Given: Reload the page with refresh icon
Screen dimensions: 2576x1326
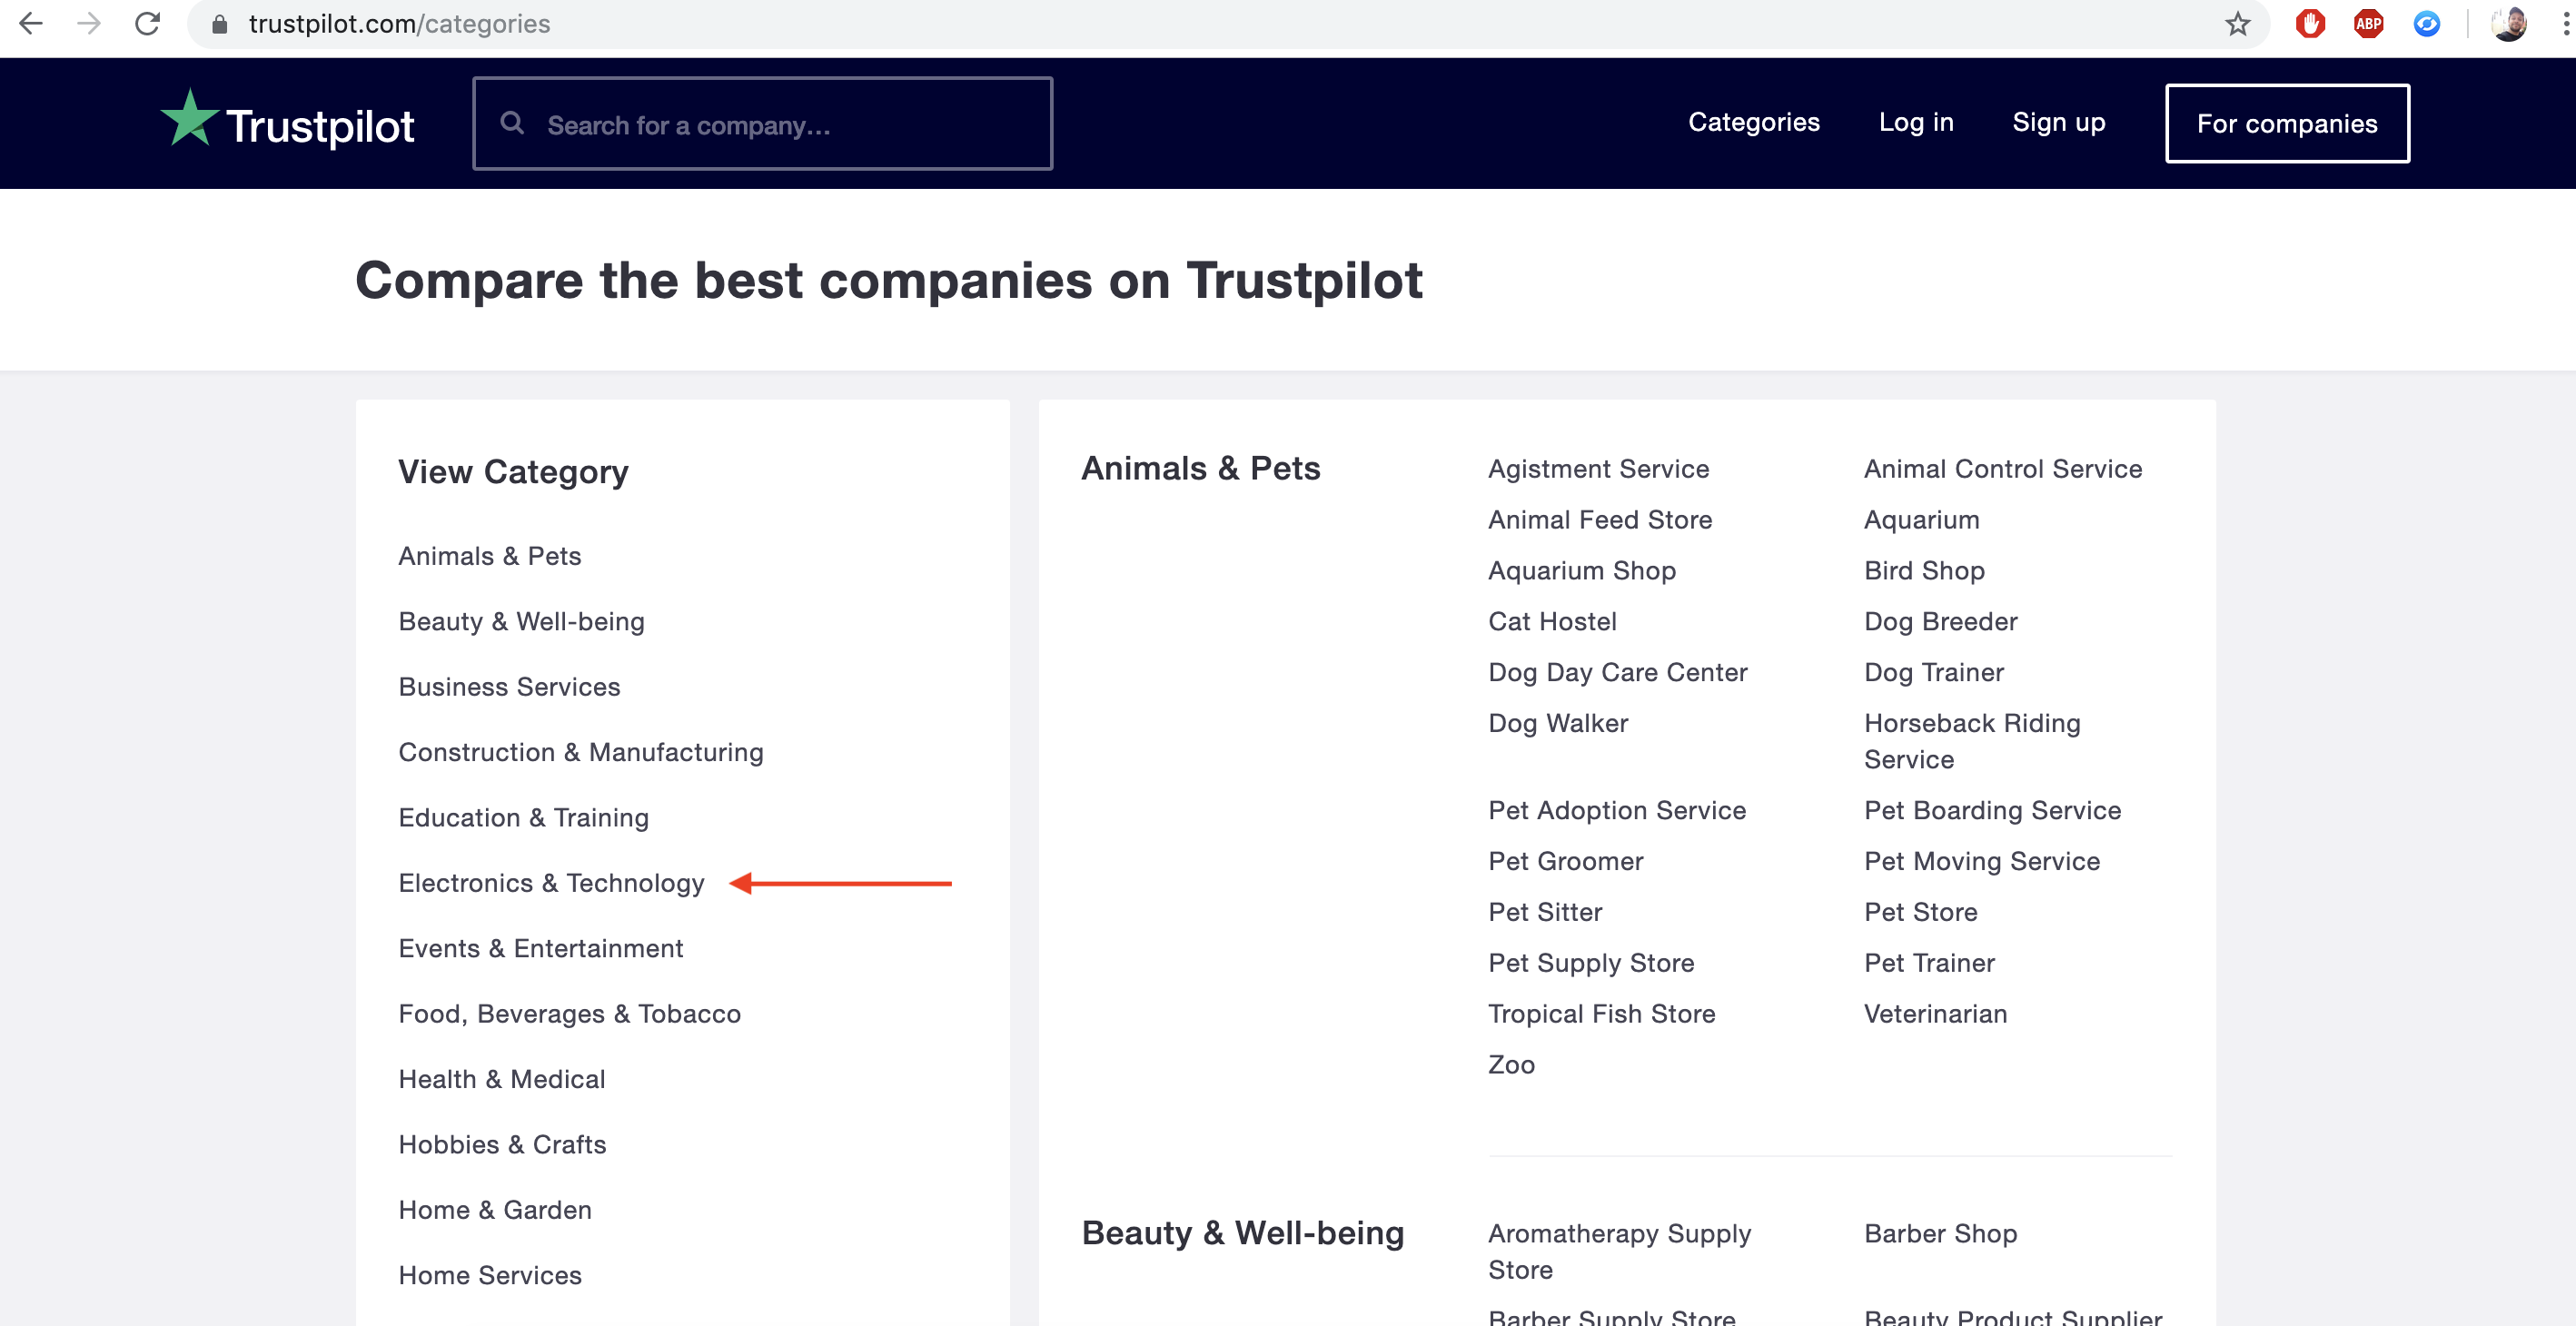Looking at the screenshot, I should 148,24.
